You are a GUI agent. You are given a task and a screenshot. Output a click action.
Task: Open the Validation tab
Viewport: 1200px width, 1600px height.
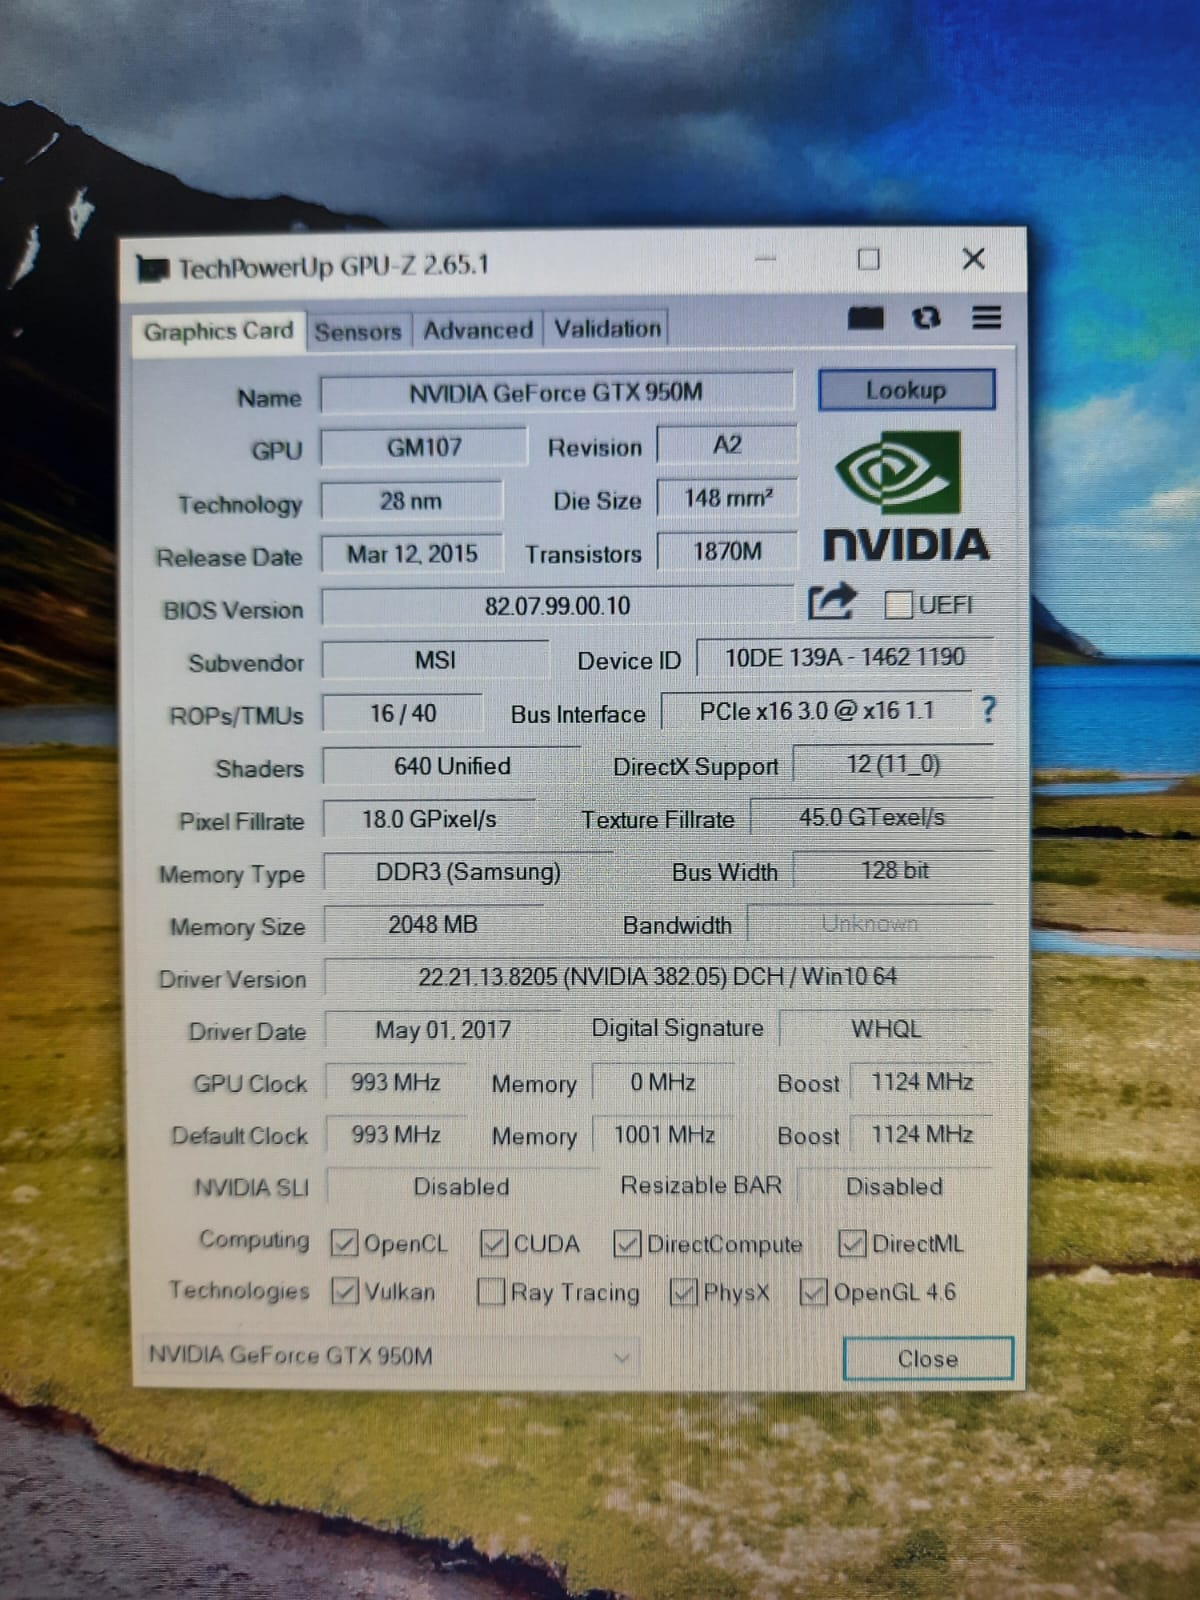[607, 328]
